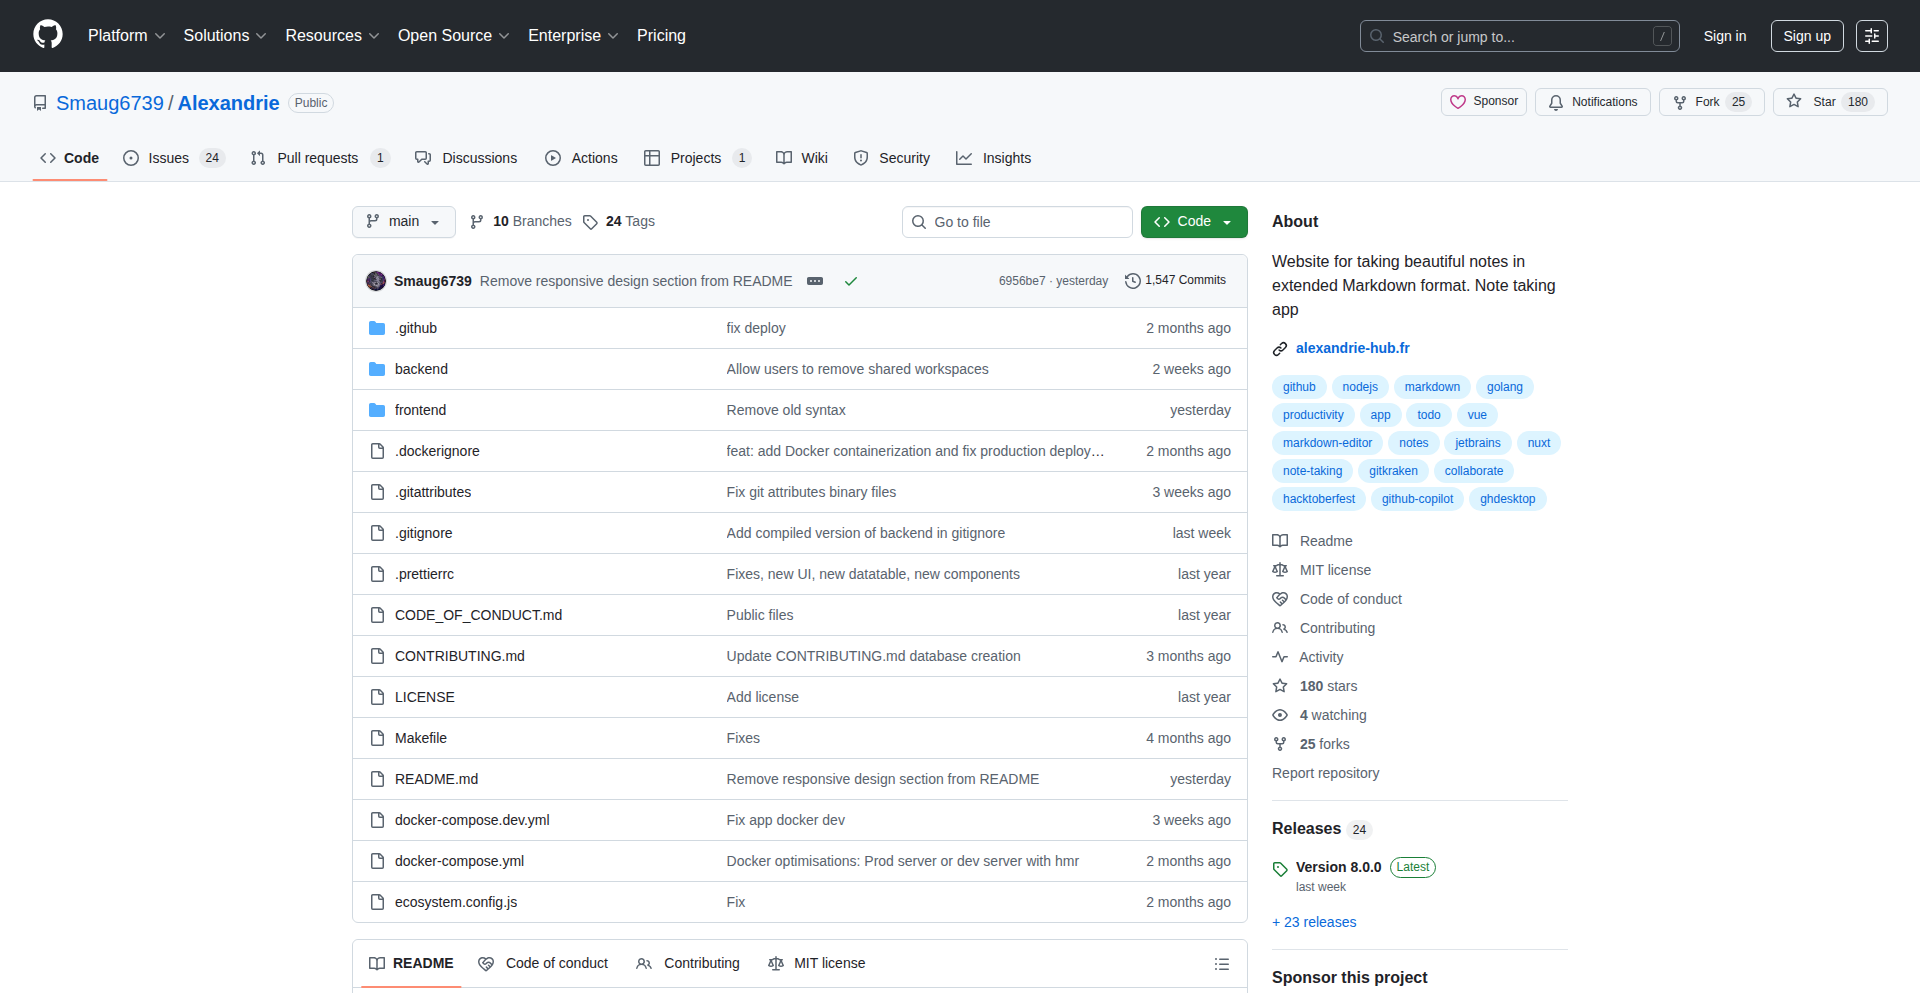Click the green check mark on latest commit
Viewport: 1920px width, 993px height.
850,281
